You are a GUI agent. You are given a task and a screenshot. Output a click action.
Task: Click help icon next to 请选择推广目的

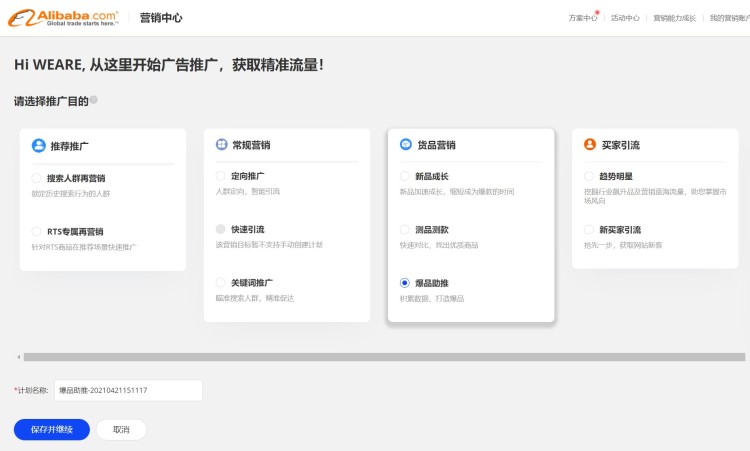coord(94,100)
